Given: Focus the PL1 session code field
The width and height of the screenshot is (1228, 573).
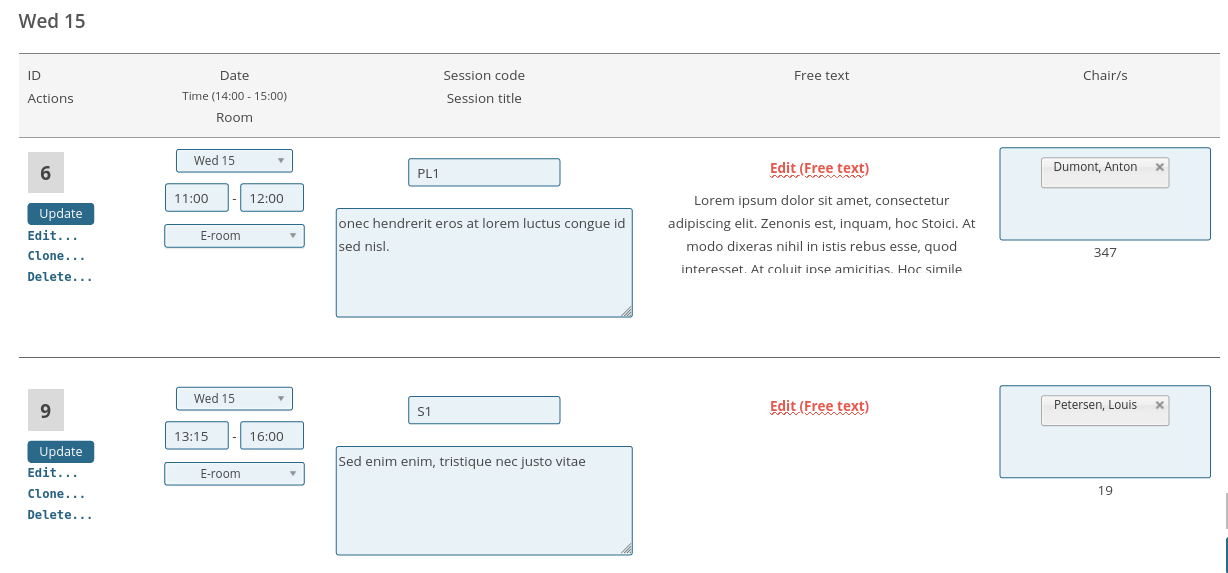Looking at the screenshot, I should coord(484,173).
